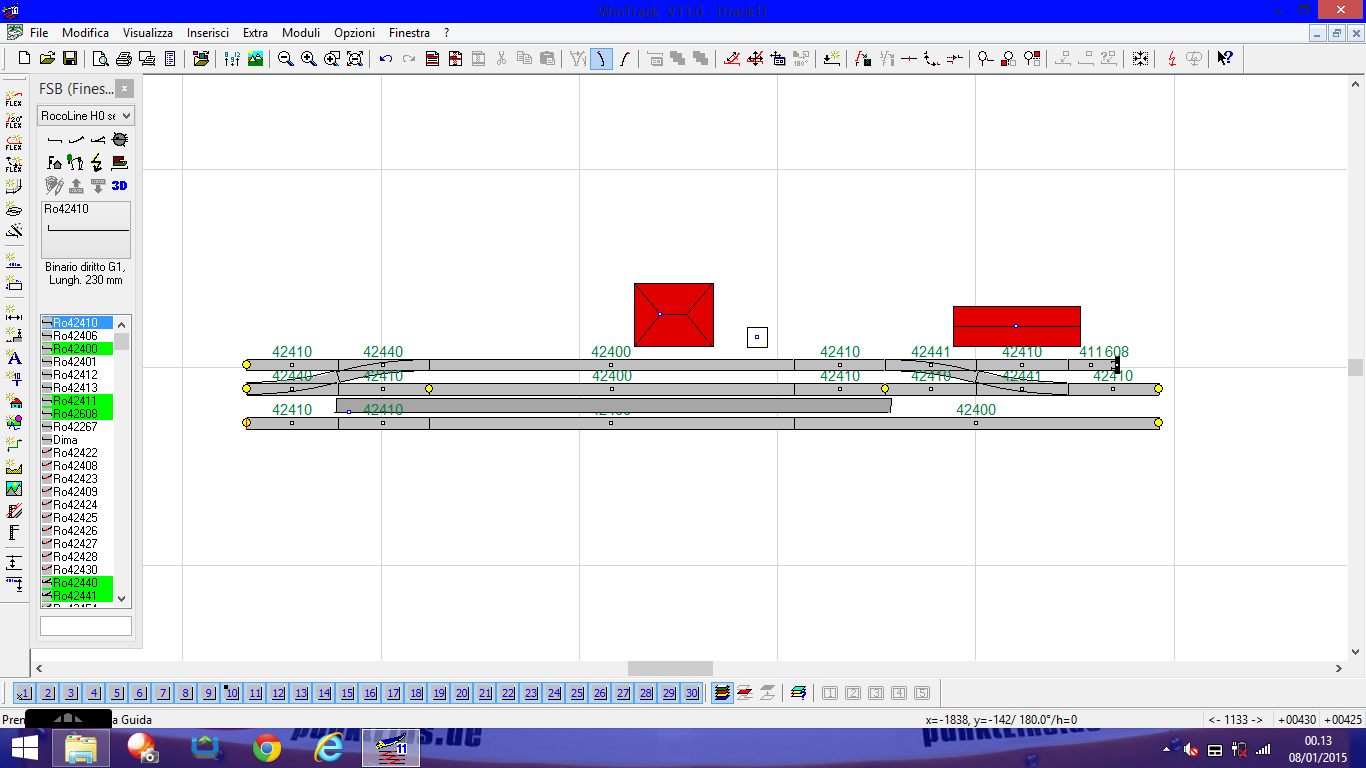Activate the zoom in magnifier tool
The height and width of the screenshot is (768, 1366).
[306, 58]
